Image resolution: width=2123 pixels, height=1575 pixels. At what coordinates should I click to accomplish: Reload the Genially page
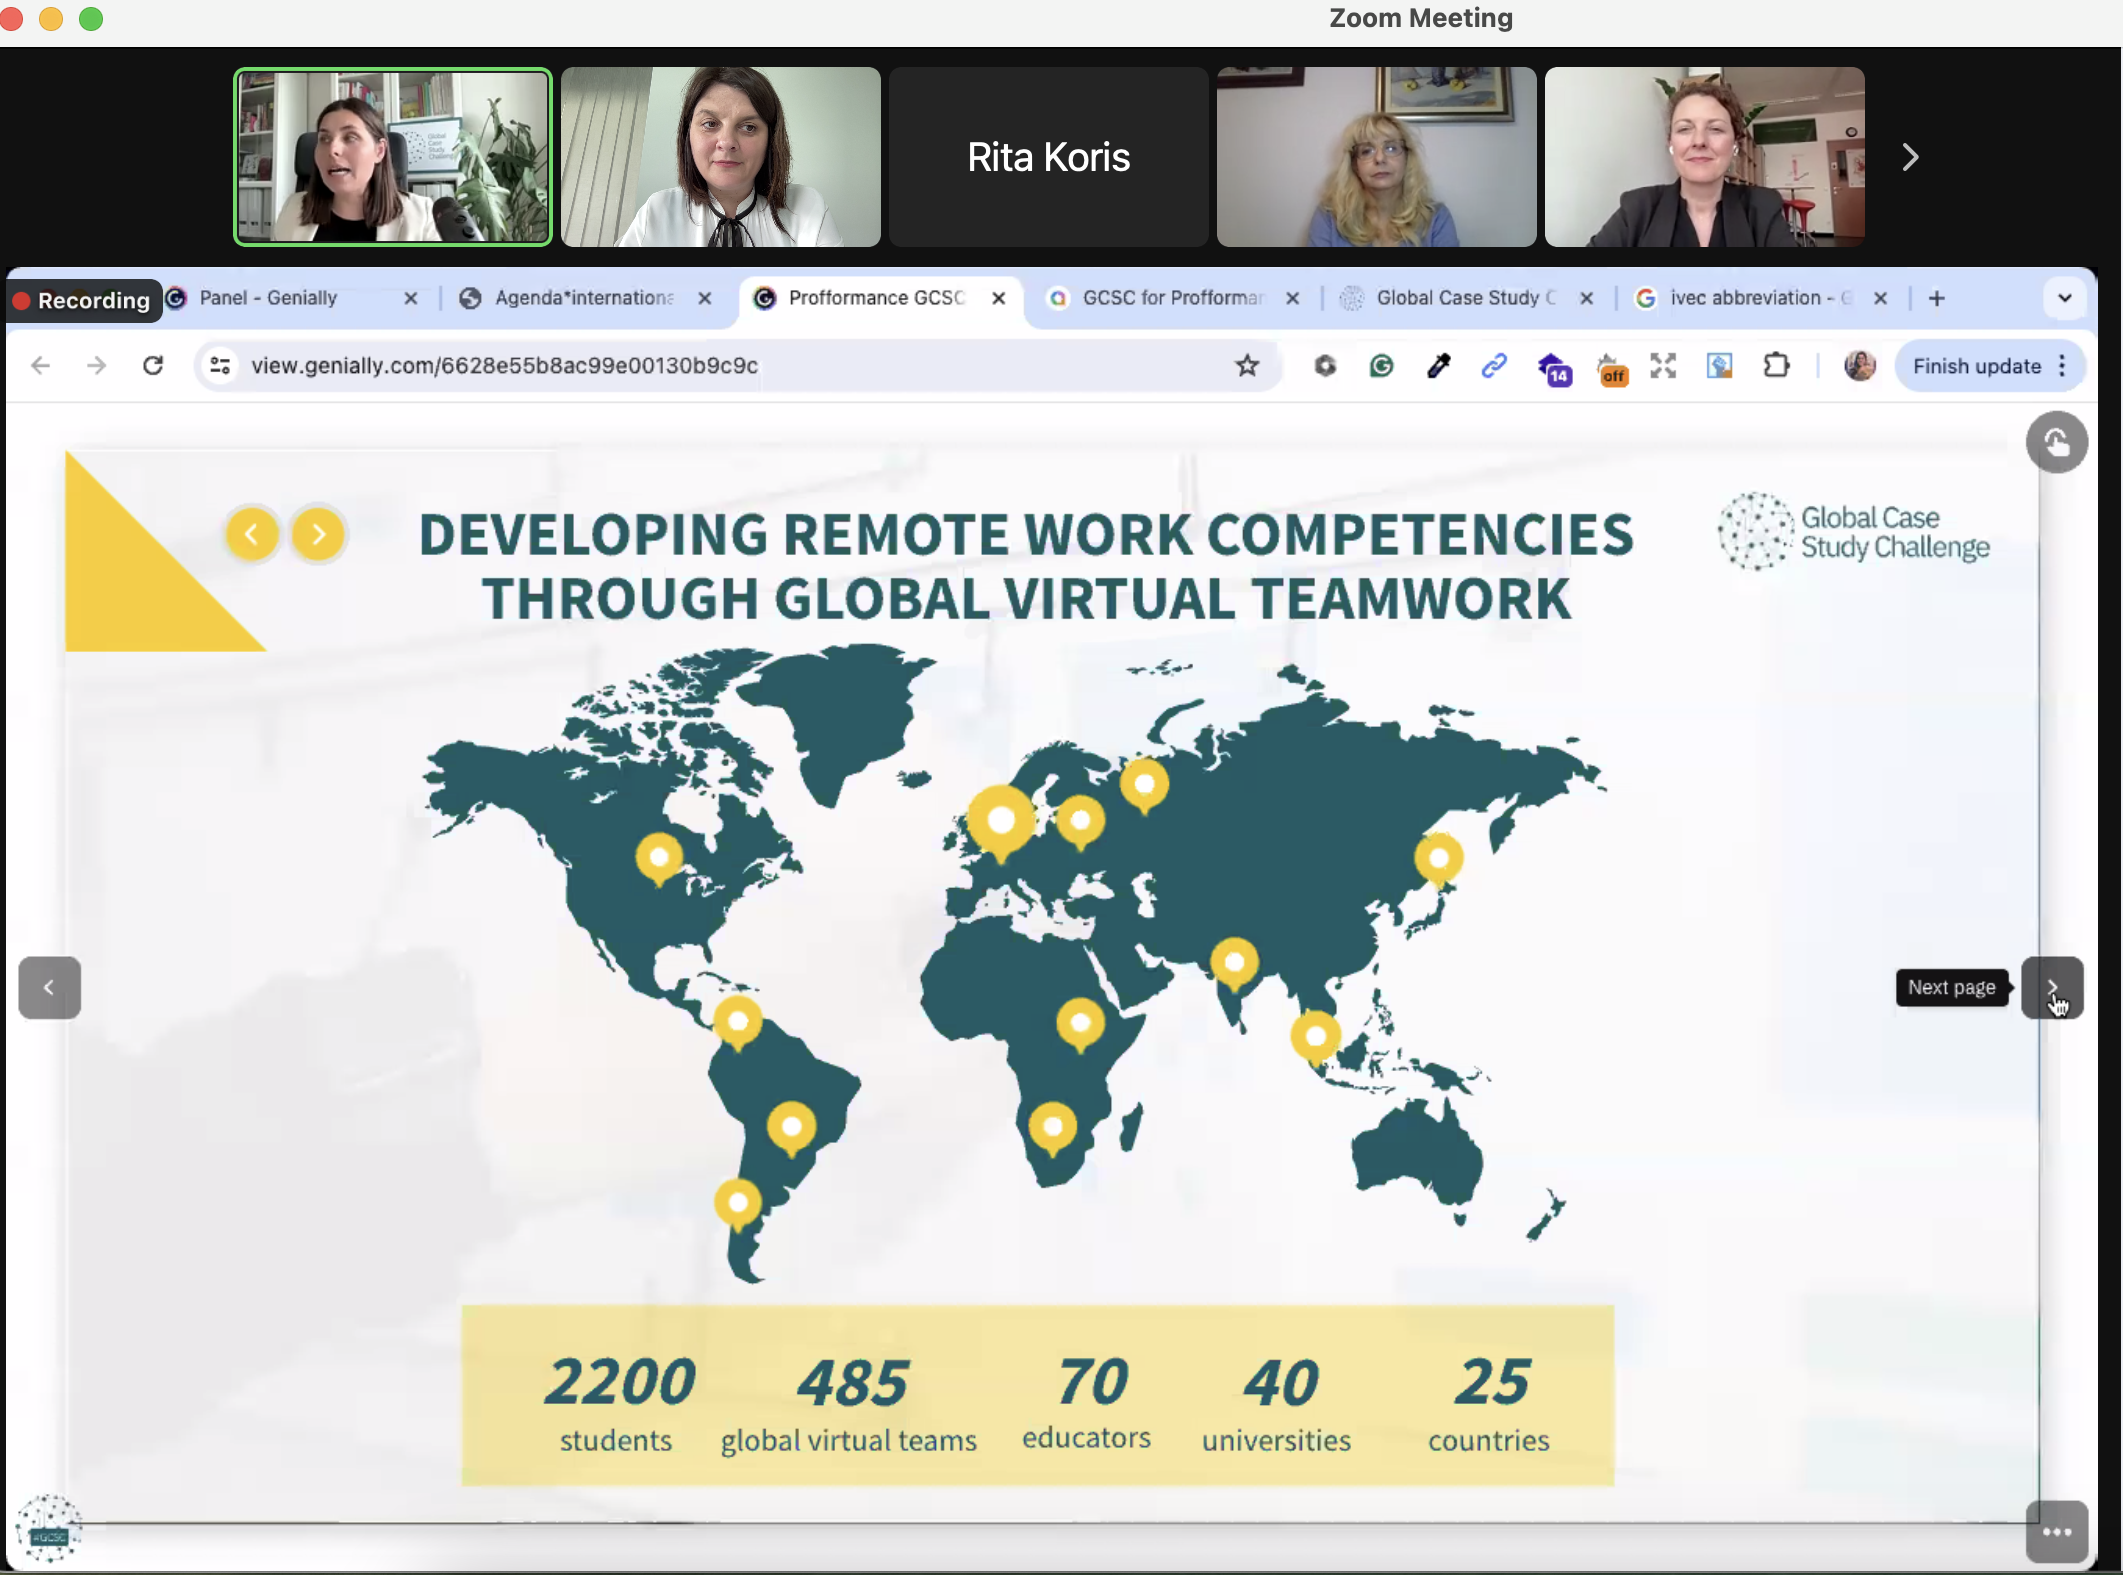(153, 366)
